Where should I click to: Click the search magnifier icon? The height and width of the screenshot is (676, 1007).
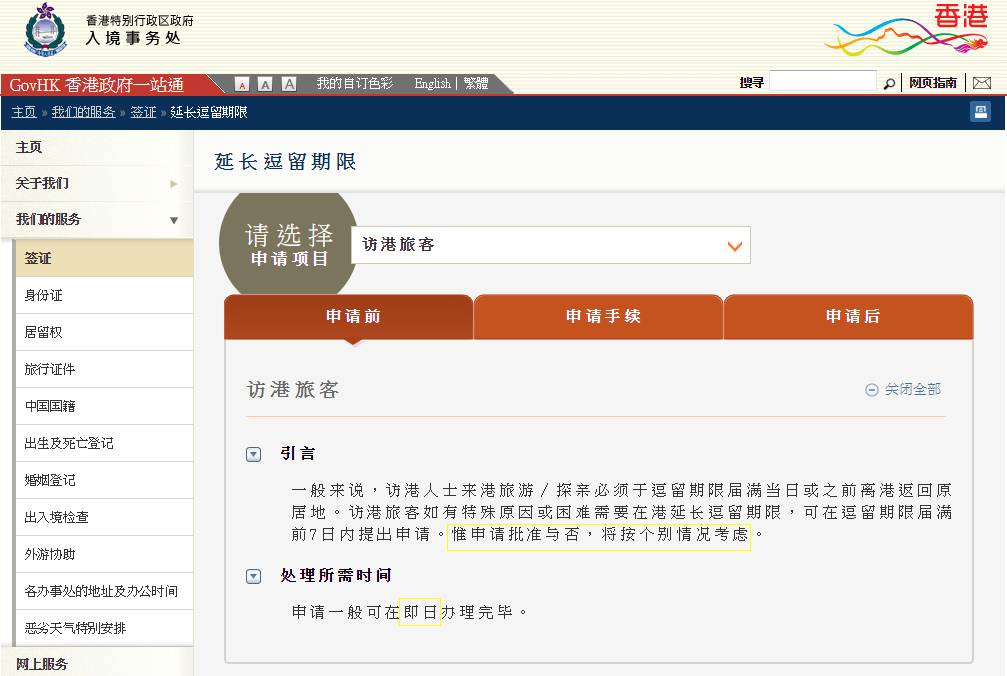point(890,82)
